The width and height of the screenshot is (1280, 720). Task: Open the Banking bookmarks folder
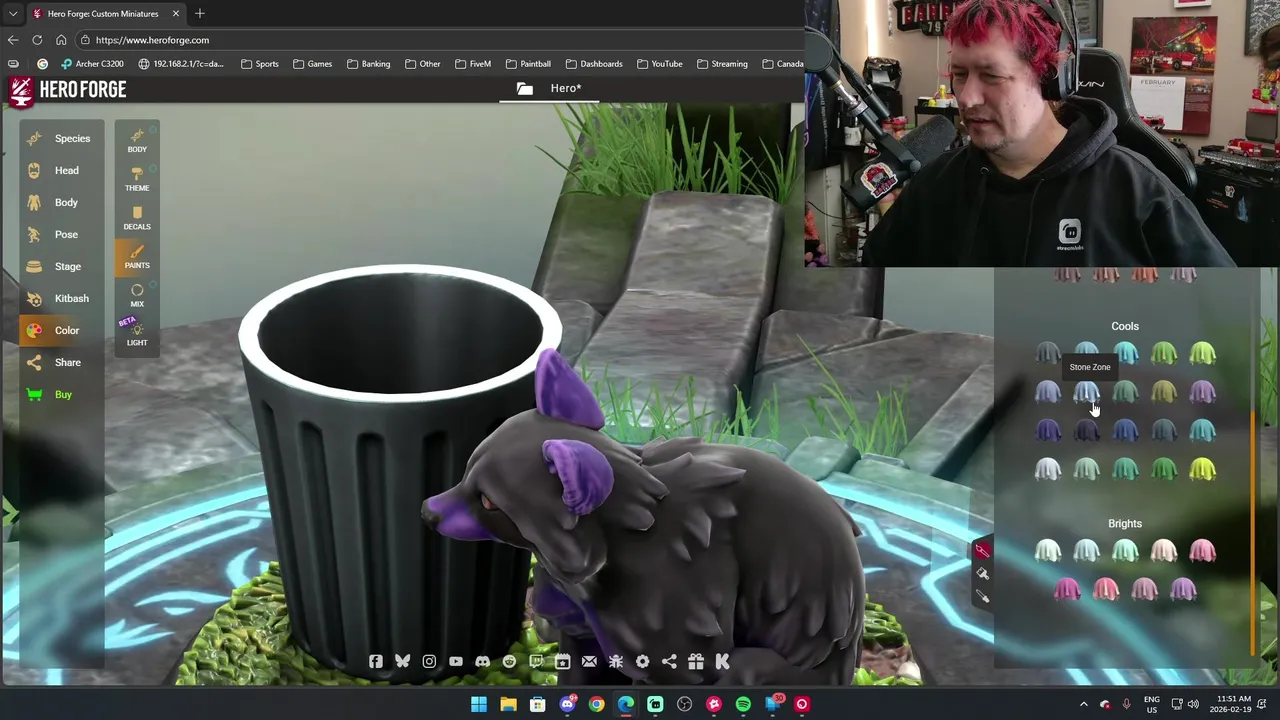[368, 64]
